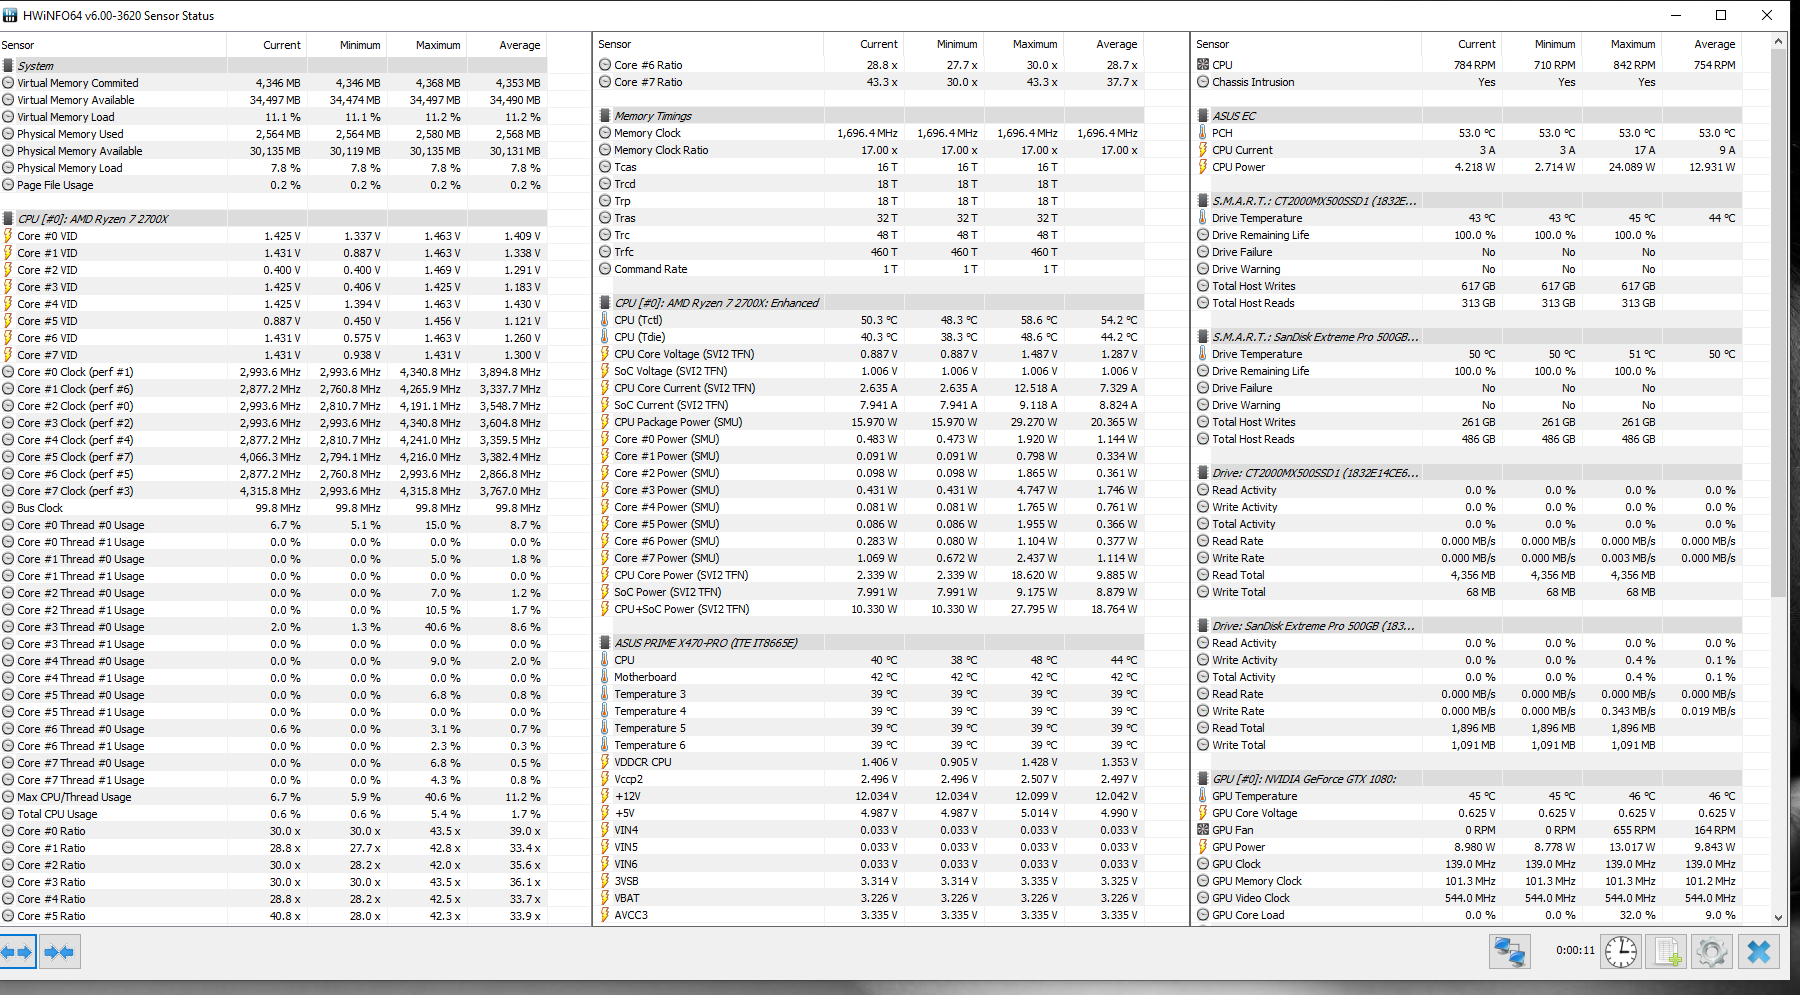Click the icon beside Total CPU Usage

pyautogui.click(x=8, y=814)
